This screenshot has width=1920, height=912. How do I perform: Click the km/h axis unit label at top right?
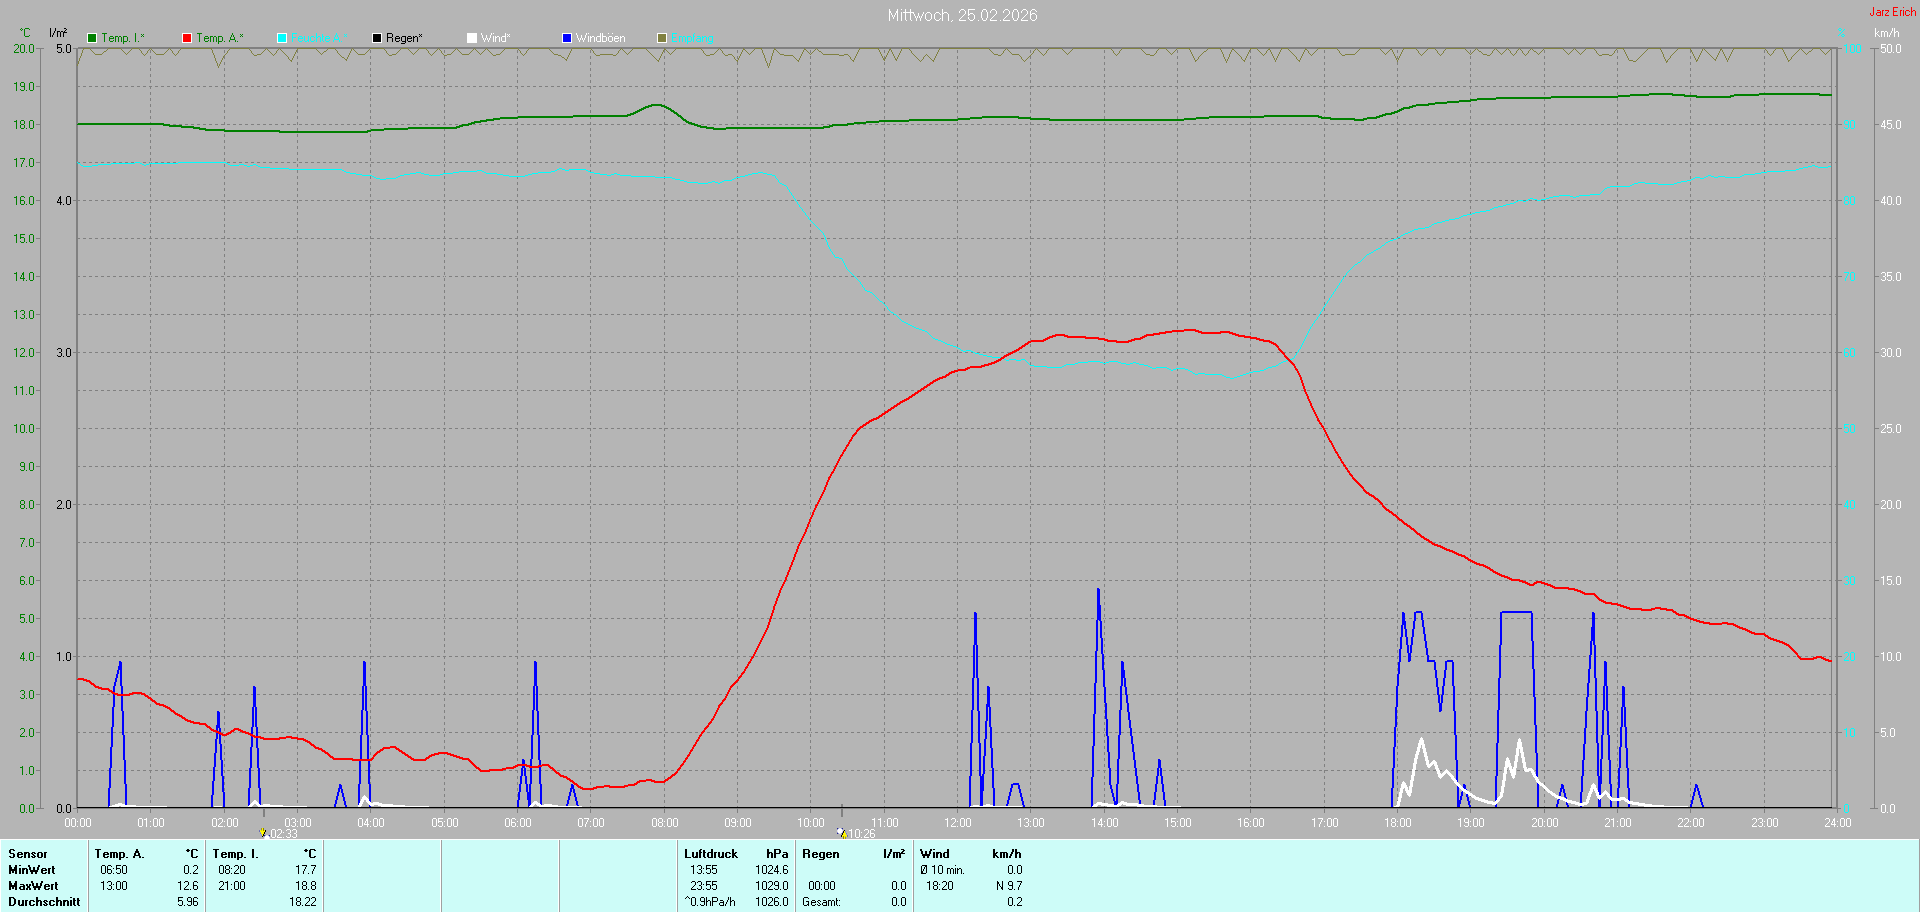tap(1887, 33)
